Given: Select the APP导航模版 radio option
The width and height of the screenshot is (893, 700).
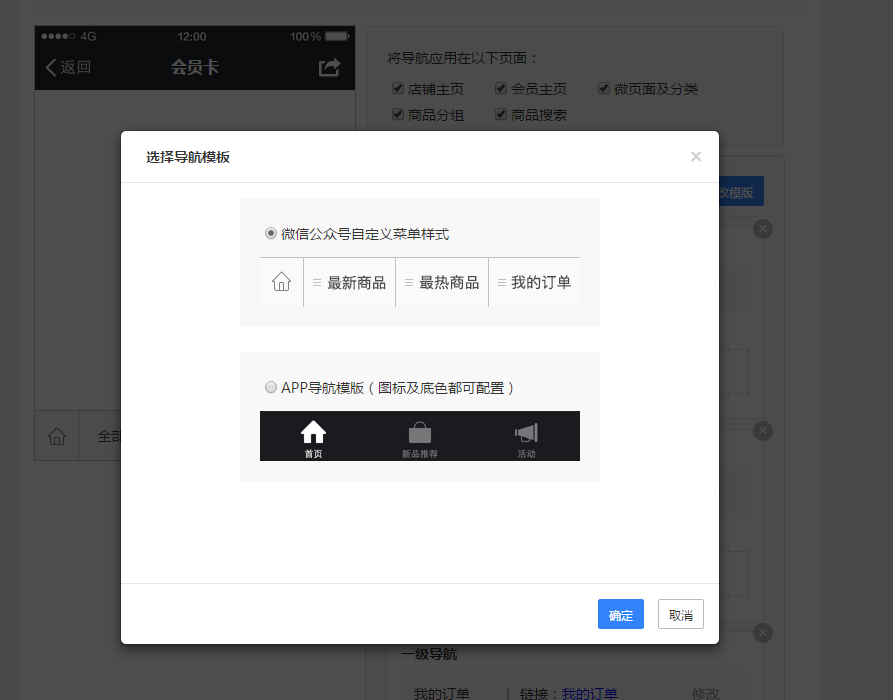Looking at the screenshot, I should (x=270, y=387).
